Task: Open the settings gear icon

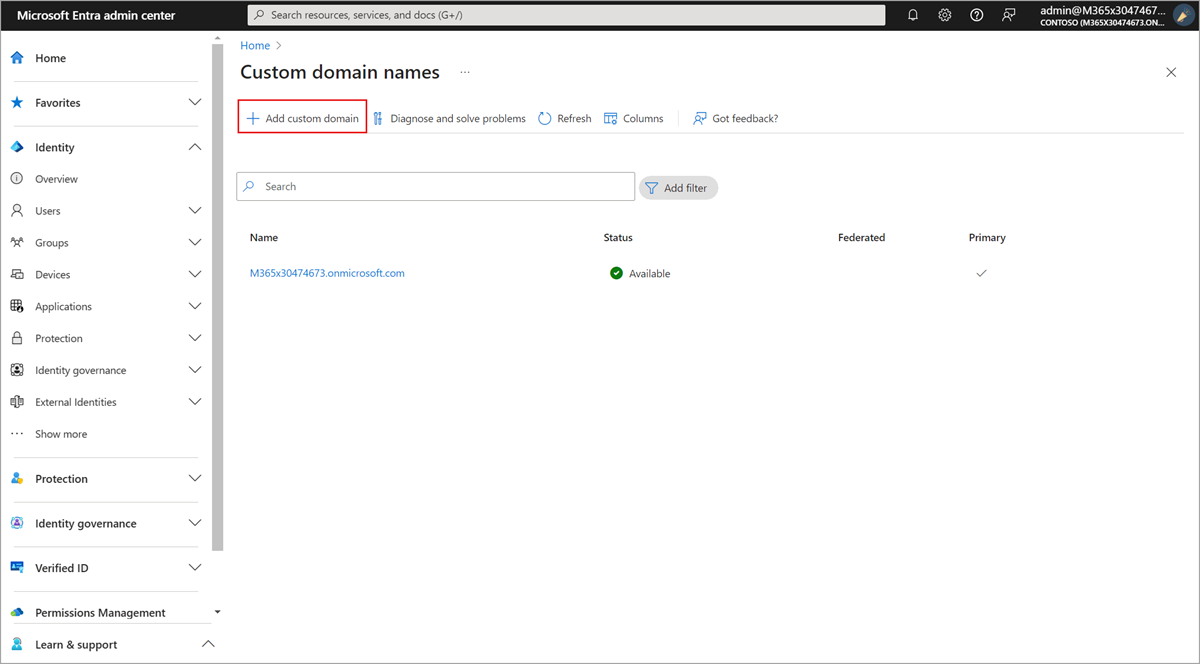Action: [x=945, y=15]
